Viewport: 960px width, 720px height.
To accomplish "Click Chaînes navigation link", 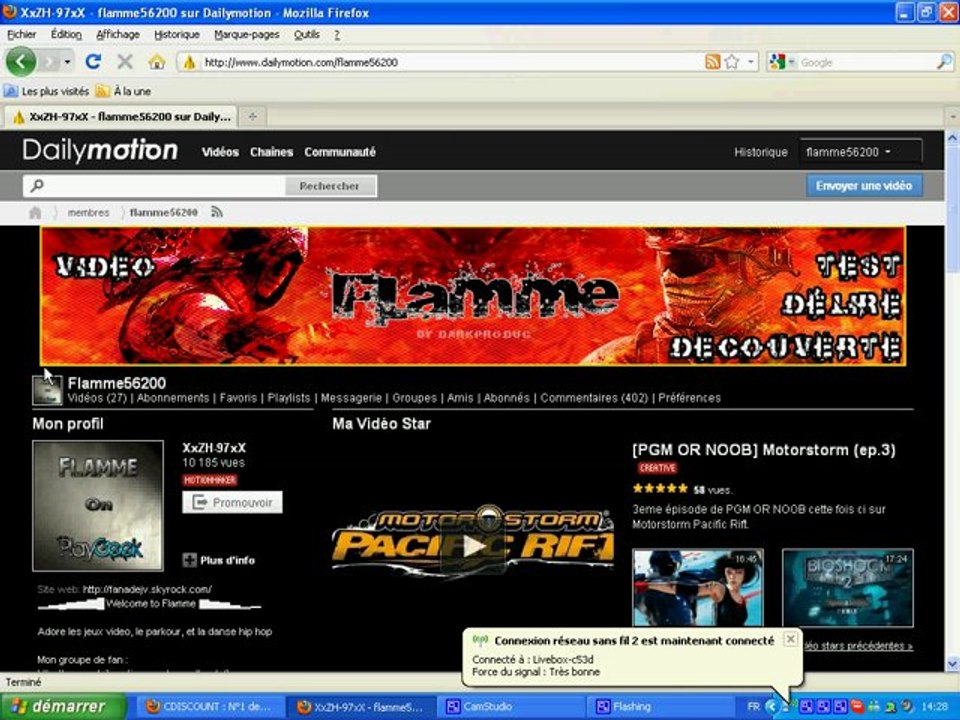I will coord(271,152).
